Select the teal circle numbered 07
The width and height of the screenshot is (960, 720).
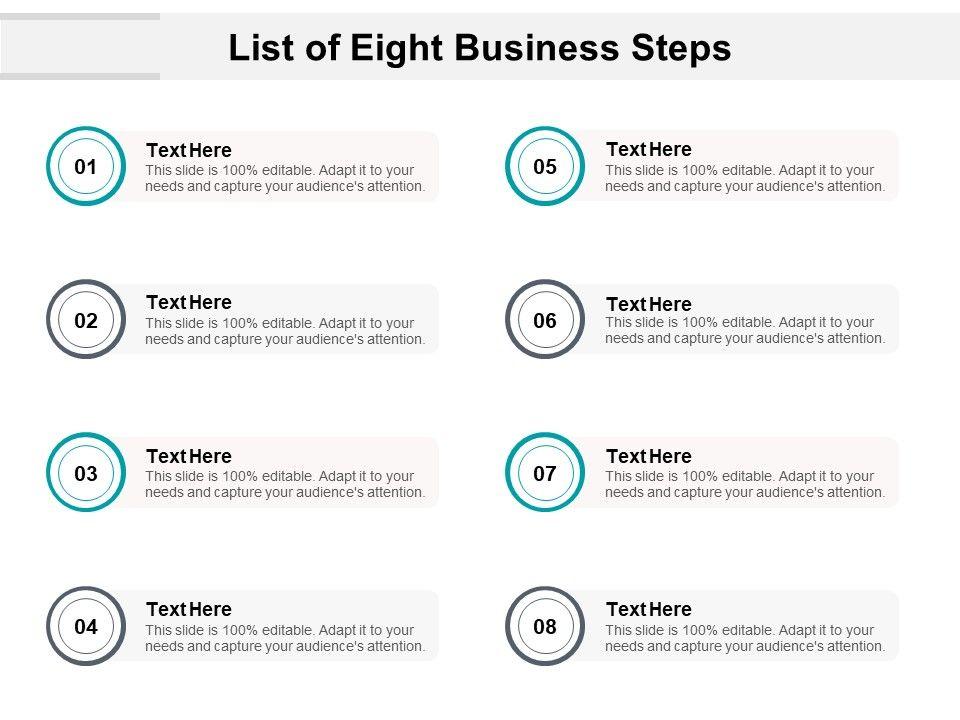[x=545, y=473]
